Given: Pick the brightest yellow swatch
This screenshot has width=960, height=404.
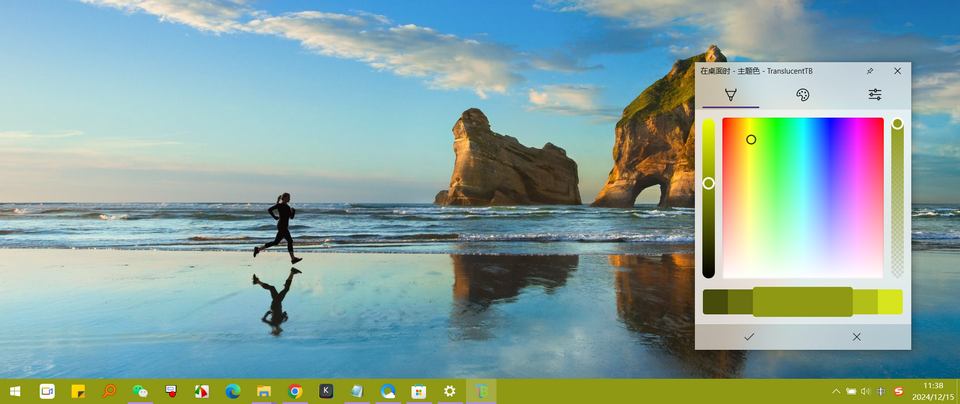Looking at the screenshot, I should pos(890,302).
